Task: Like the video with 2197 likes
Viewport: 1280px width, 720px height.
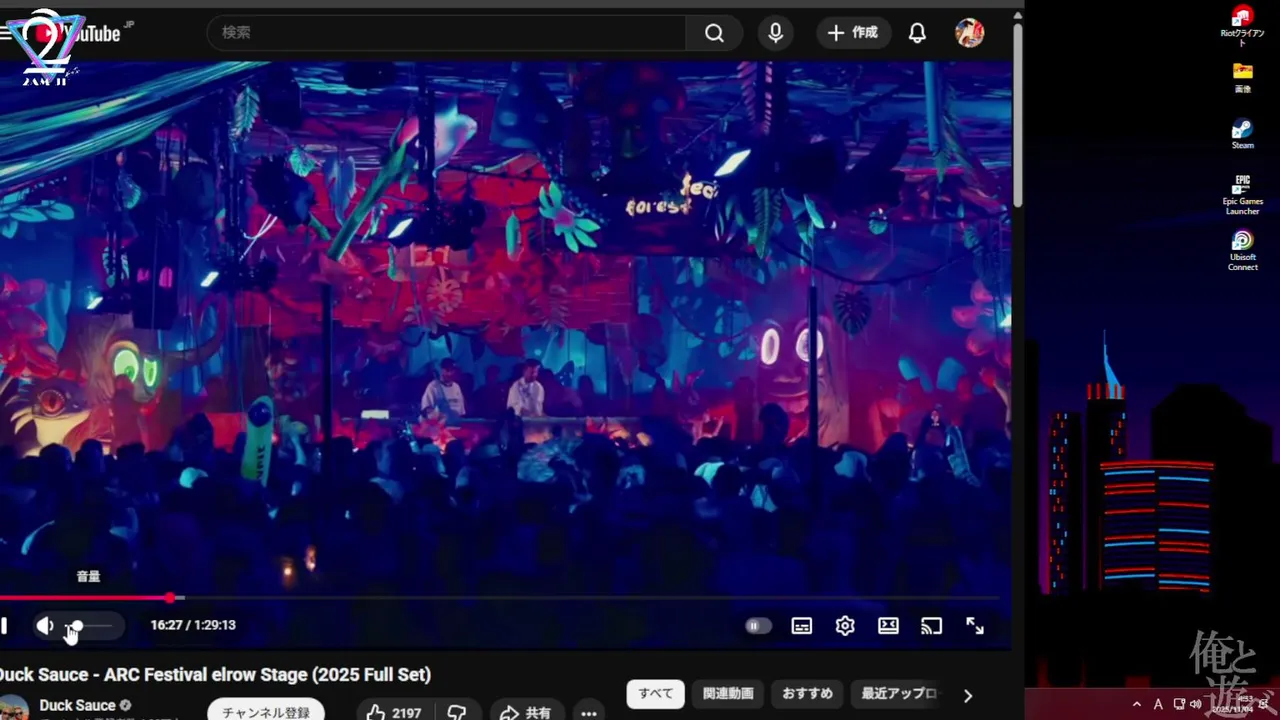Action: pyautogui.click(x=394, y=713)
